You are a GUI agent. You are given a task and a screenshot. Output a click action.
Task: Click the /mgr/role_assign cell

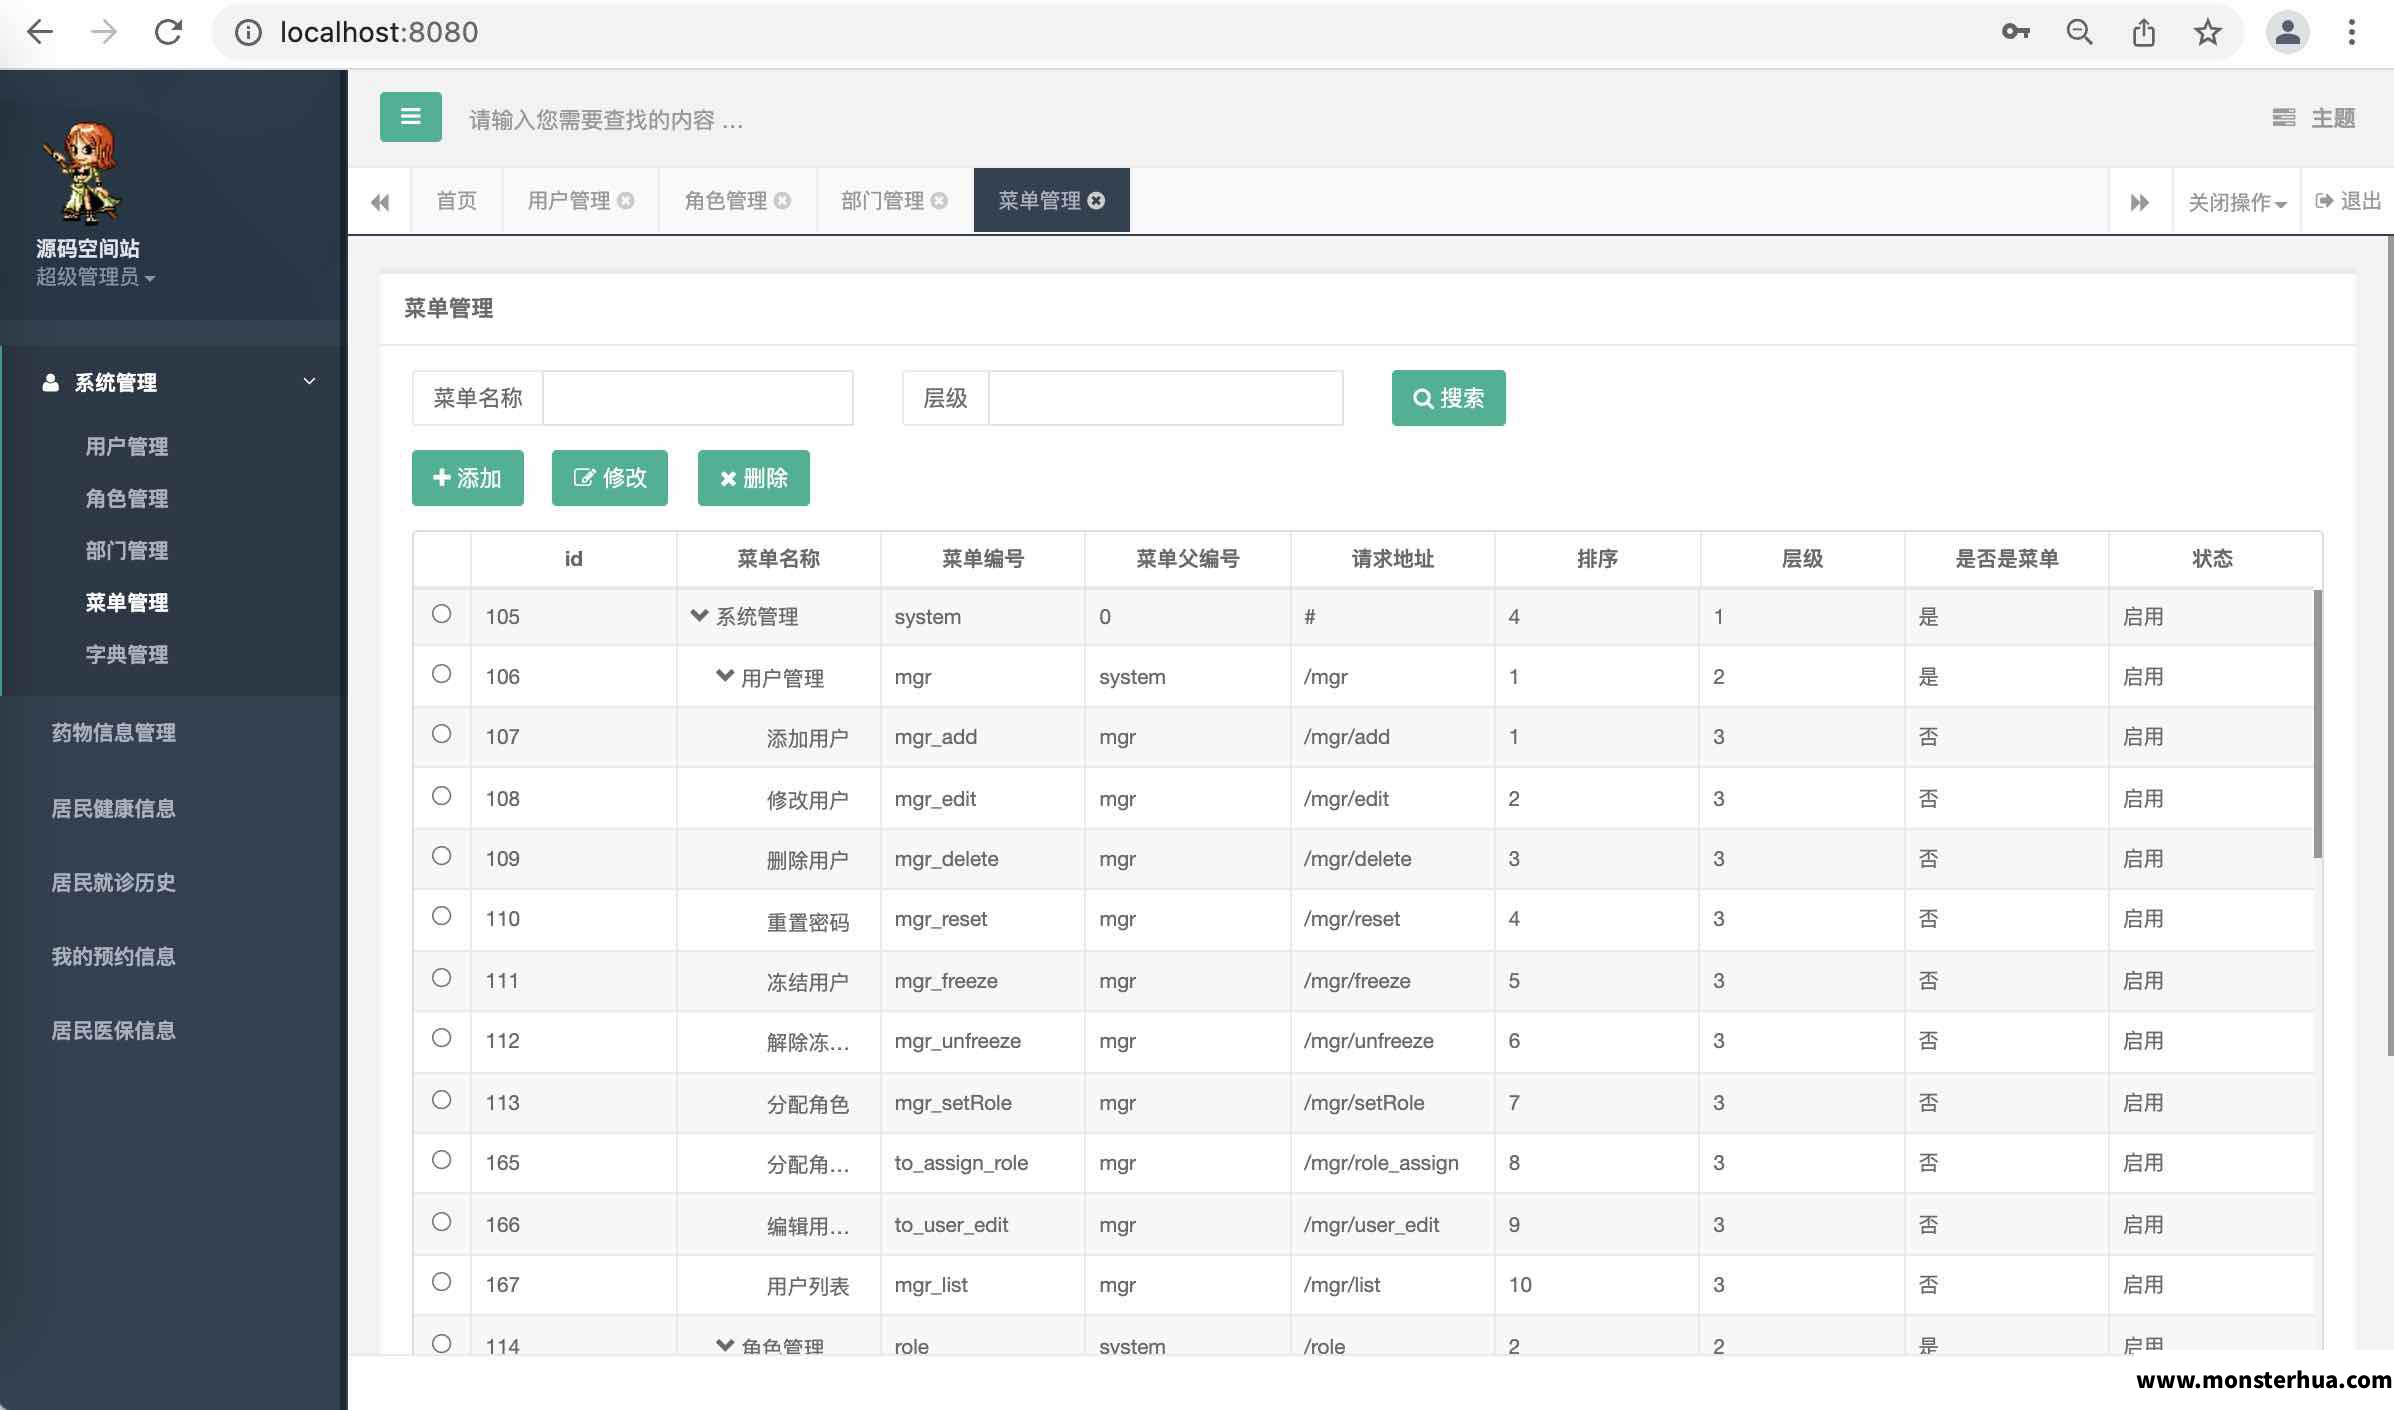click(x=1392, y=1162)
